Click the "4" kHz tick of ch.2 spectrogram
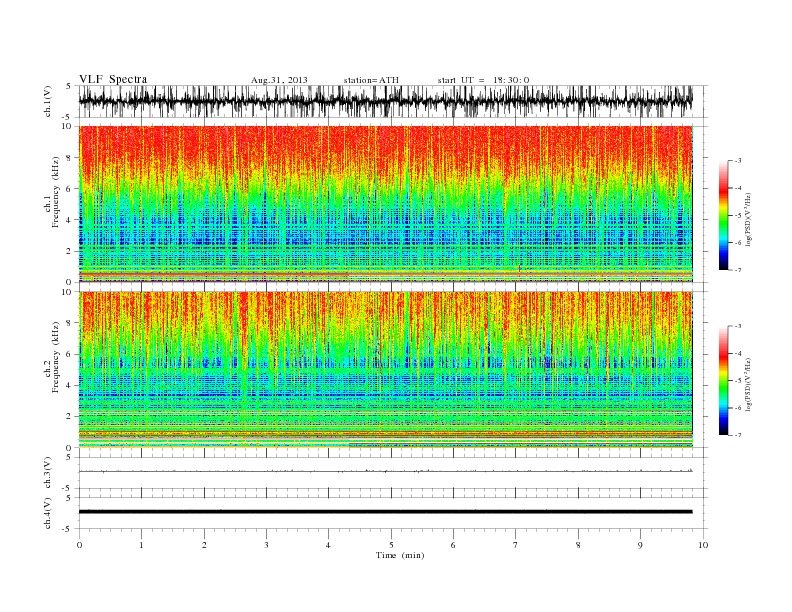The height and width of the screenshot is (612, 792). [70, 386]
